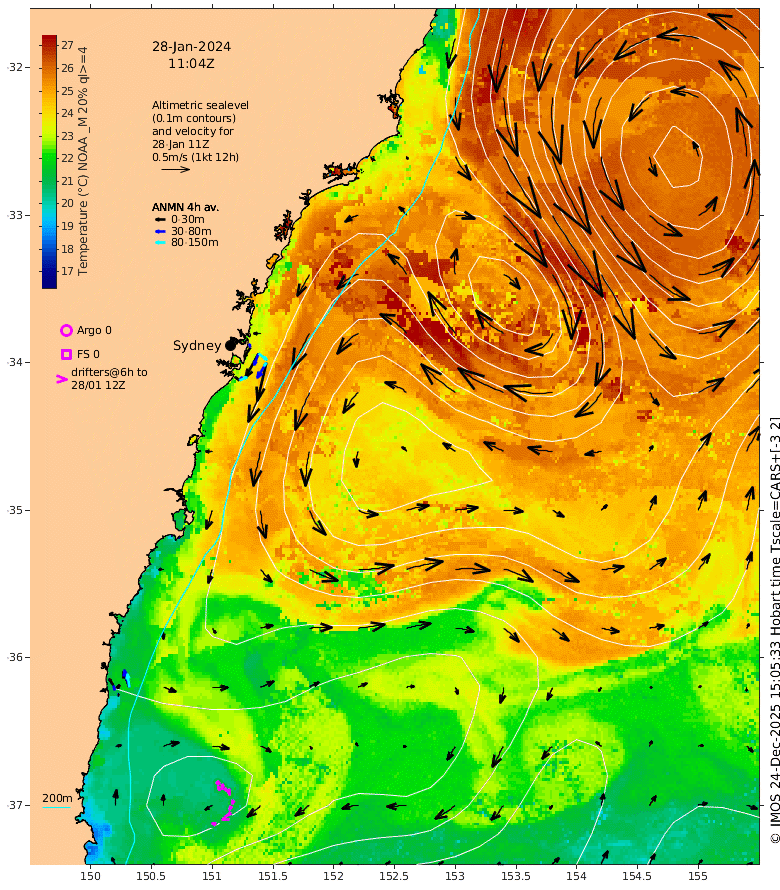Click the longitude label 154.5
The width and height of the screenshot is (780, 890).
tap(637, 876)
